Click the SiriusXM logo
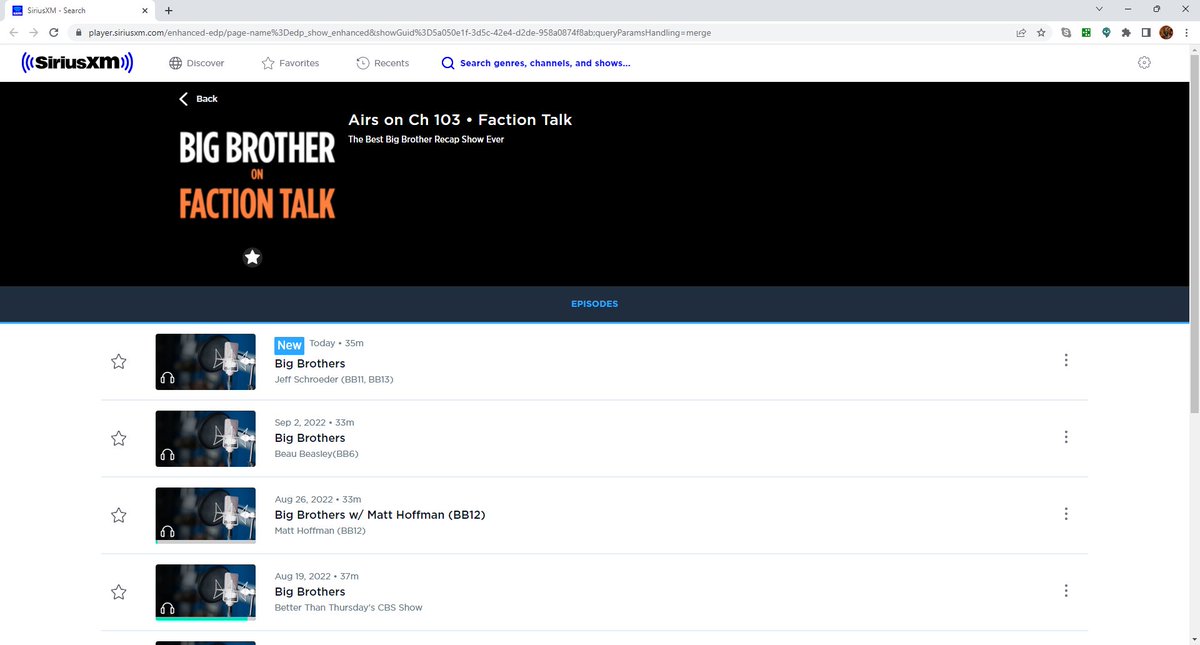This screenshot has height=645, width=1200. (77, 63)
